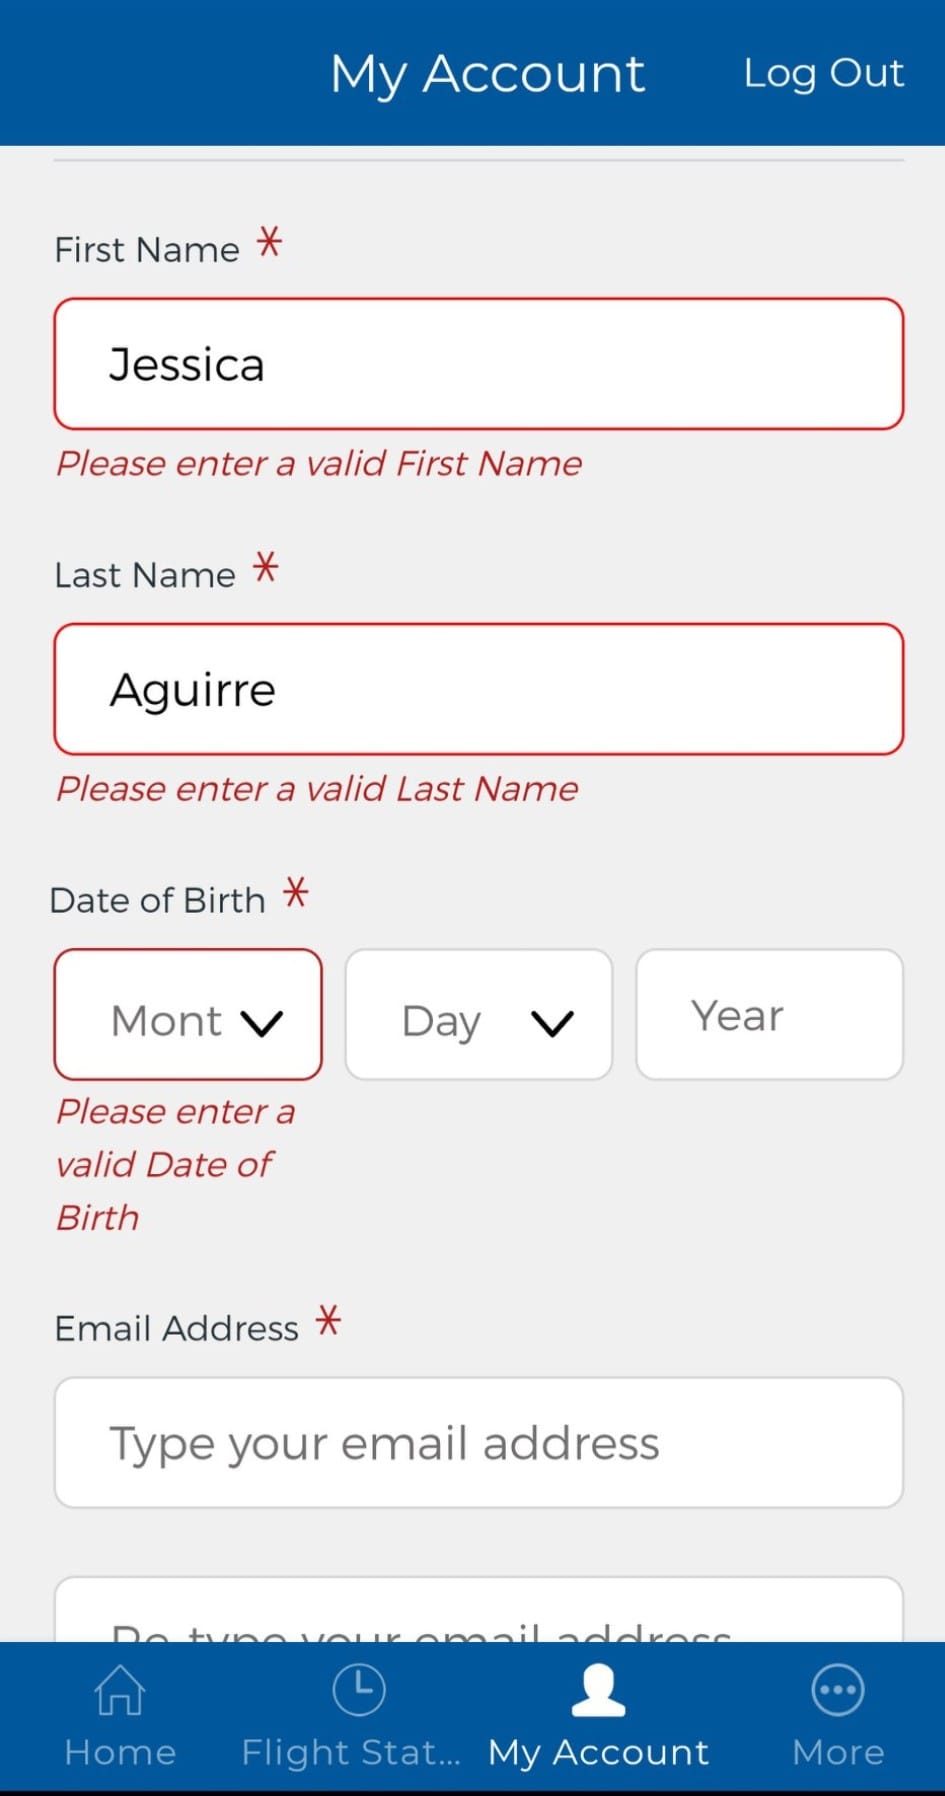Select the My Account person icon

point(598,1690)
